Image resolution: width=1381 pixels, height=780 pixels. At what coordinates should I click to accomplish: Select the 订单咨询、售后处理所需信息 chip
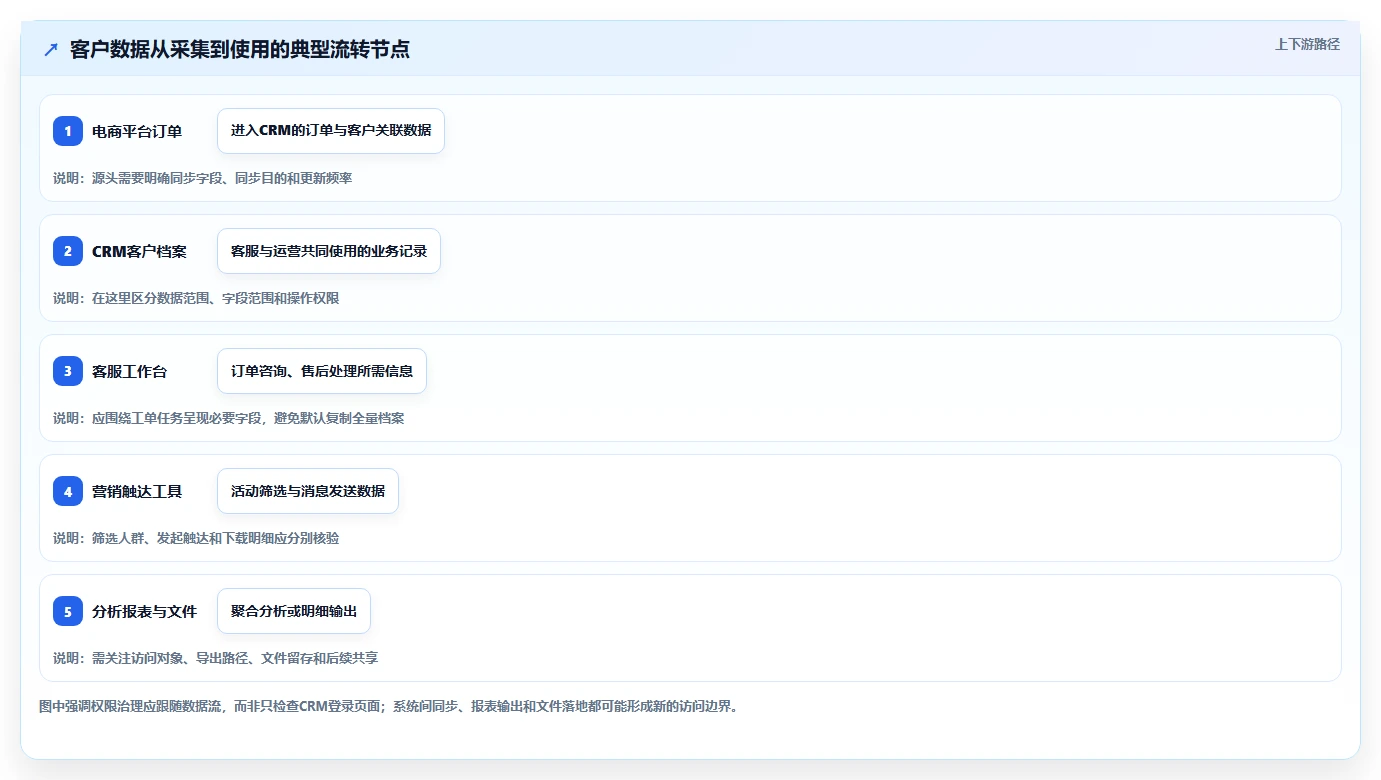[322, 371]
